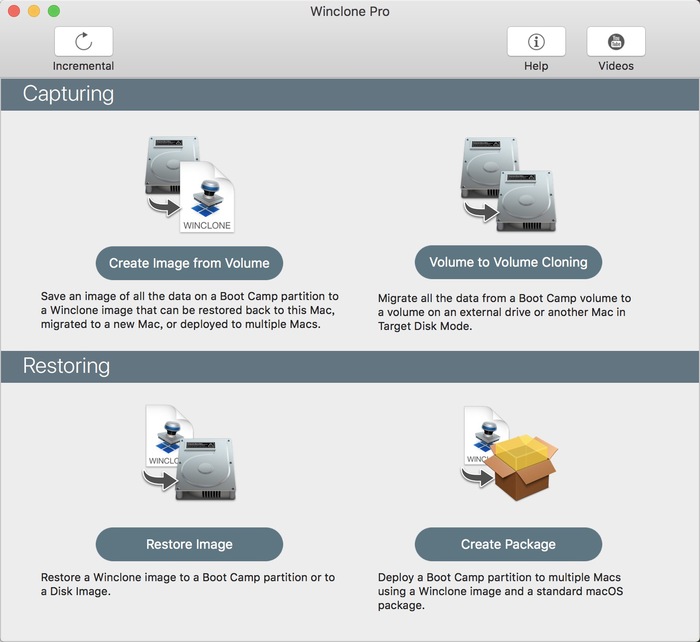Click the 'Incremental' label under the toolbar
This screenshot has width=700, height=642.
tap(83, 66)
